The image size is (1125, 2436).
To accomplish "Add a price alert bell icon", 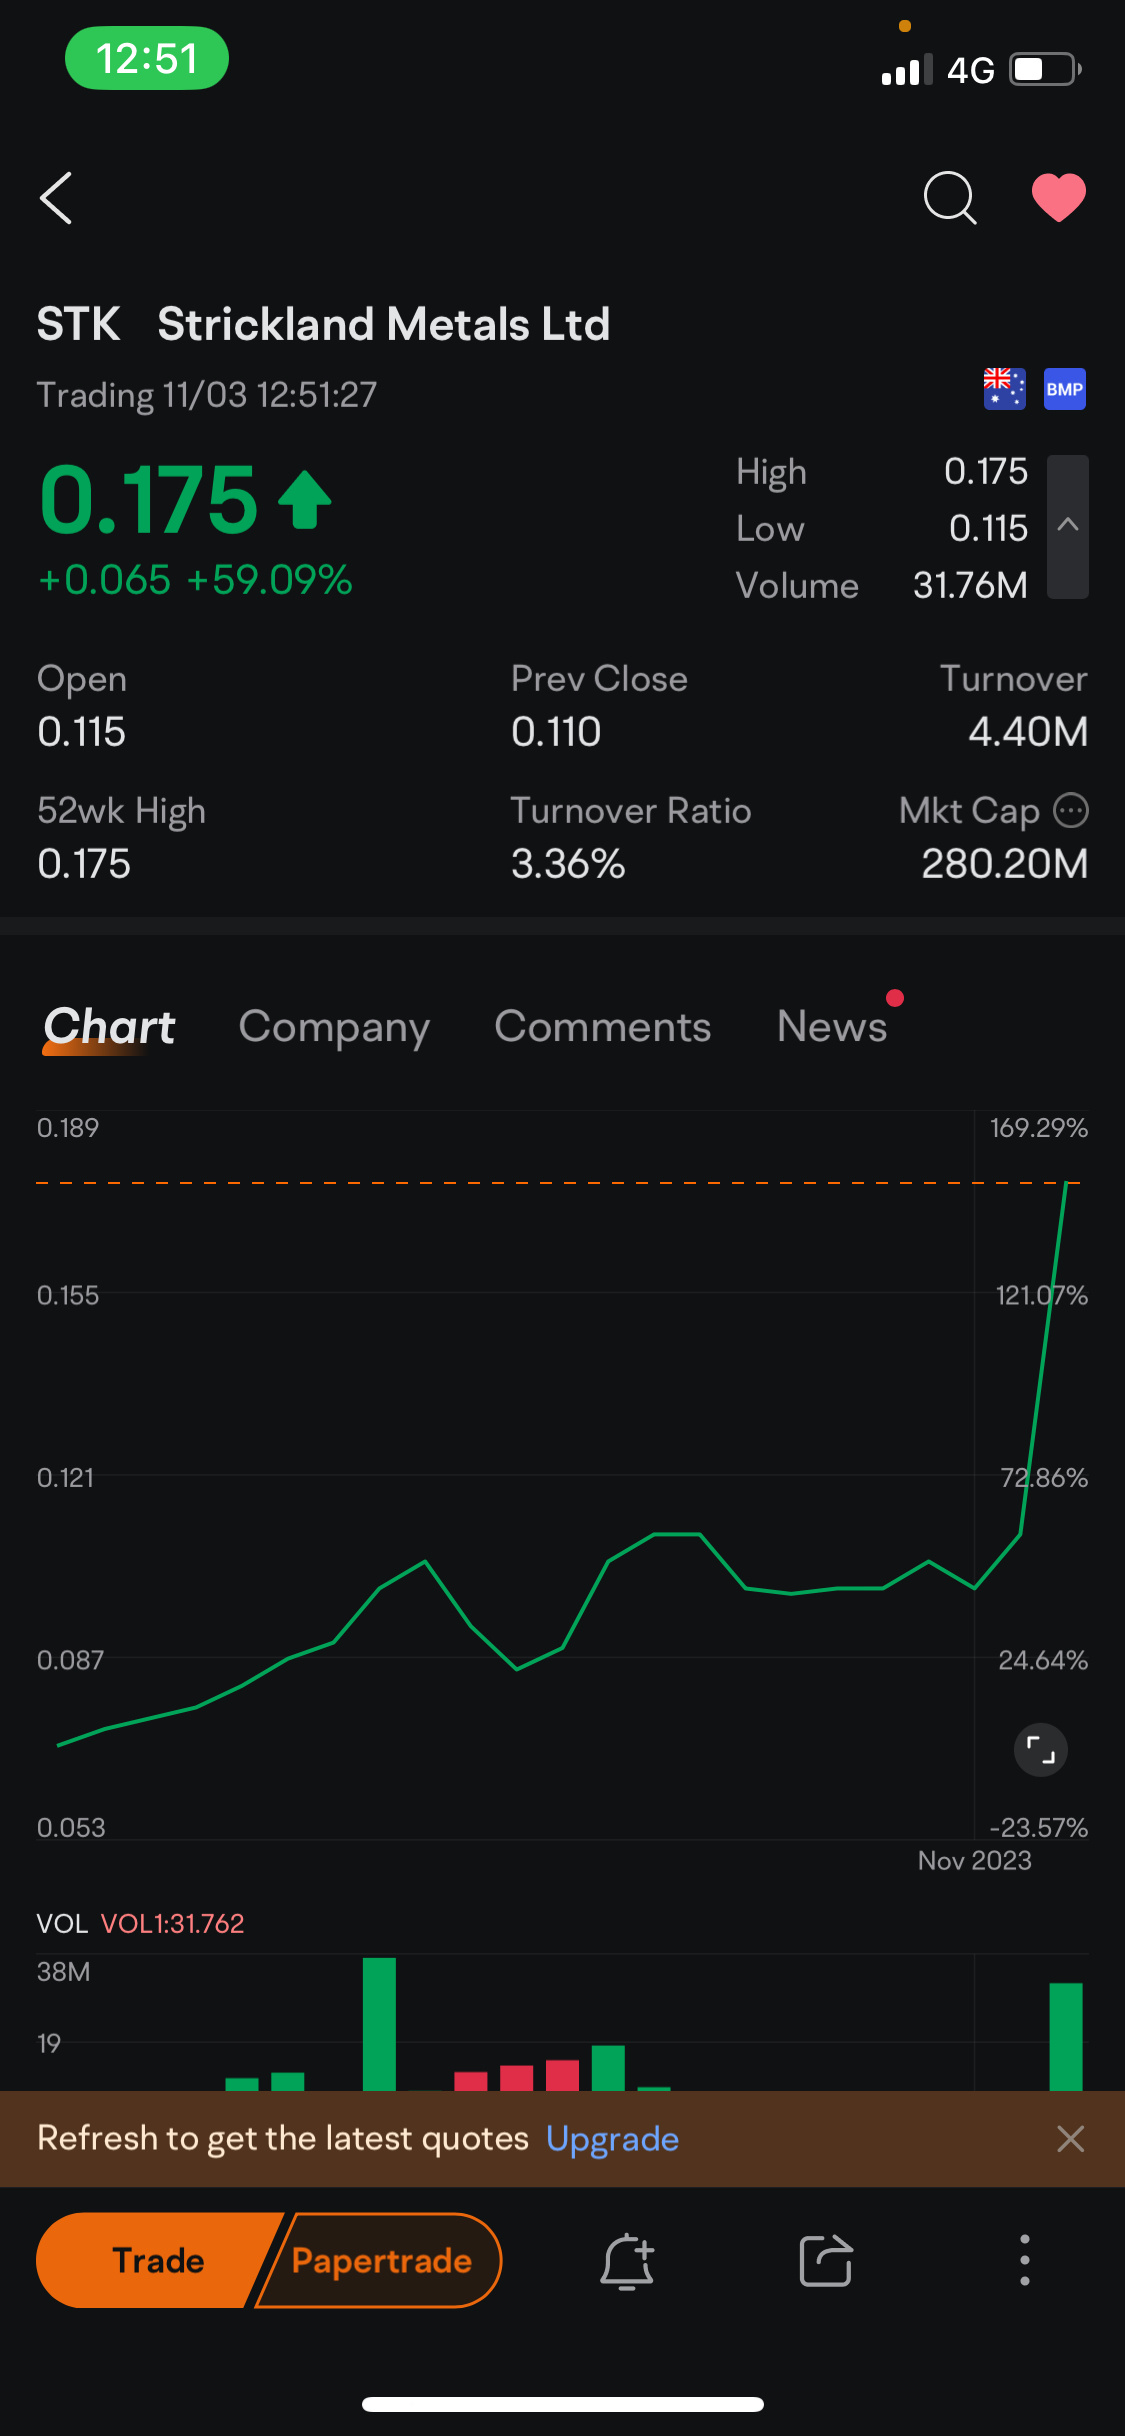I will (627, 2260).
